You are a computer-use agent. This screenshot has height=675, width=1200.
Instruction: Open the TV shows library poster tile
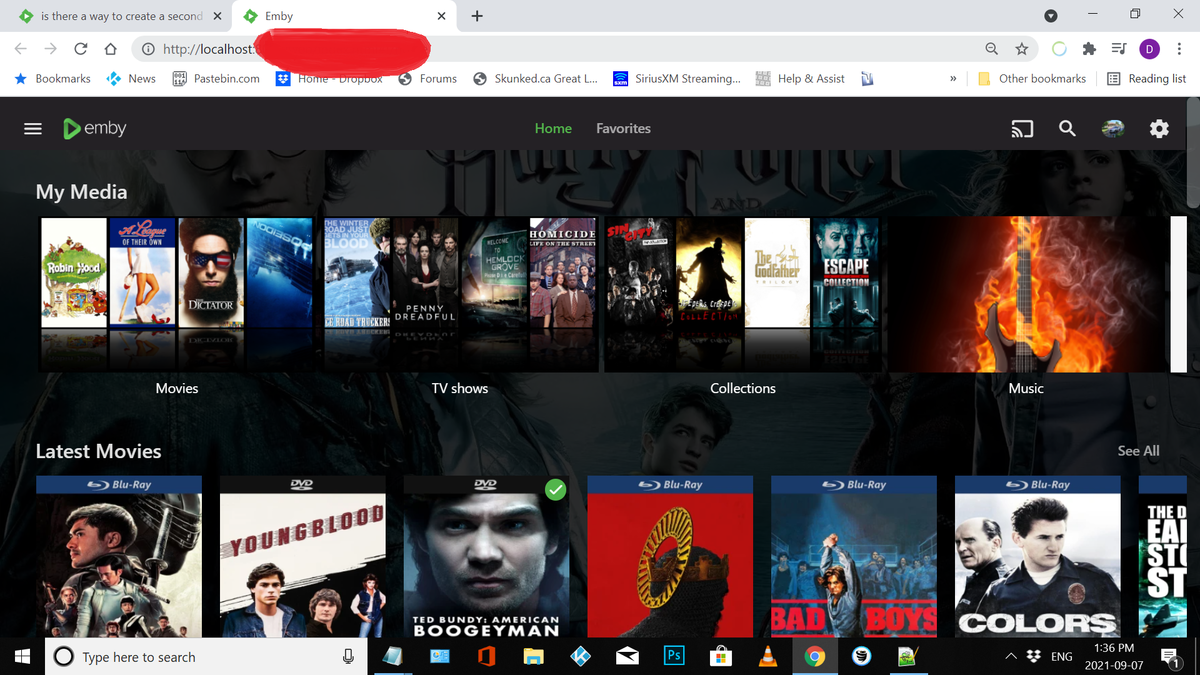click(460, 294)
